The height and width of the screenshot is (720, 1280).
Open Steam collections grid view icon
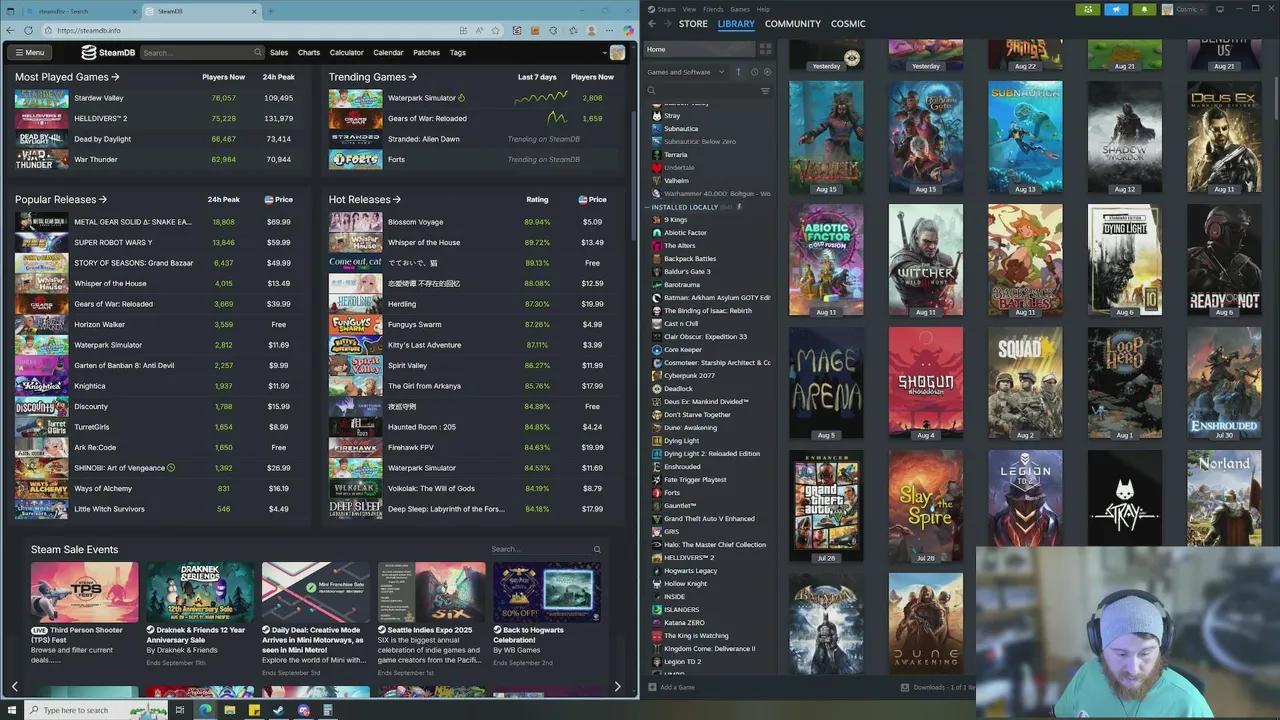pyautogui.click(x=766, y=49)
